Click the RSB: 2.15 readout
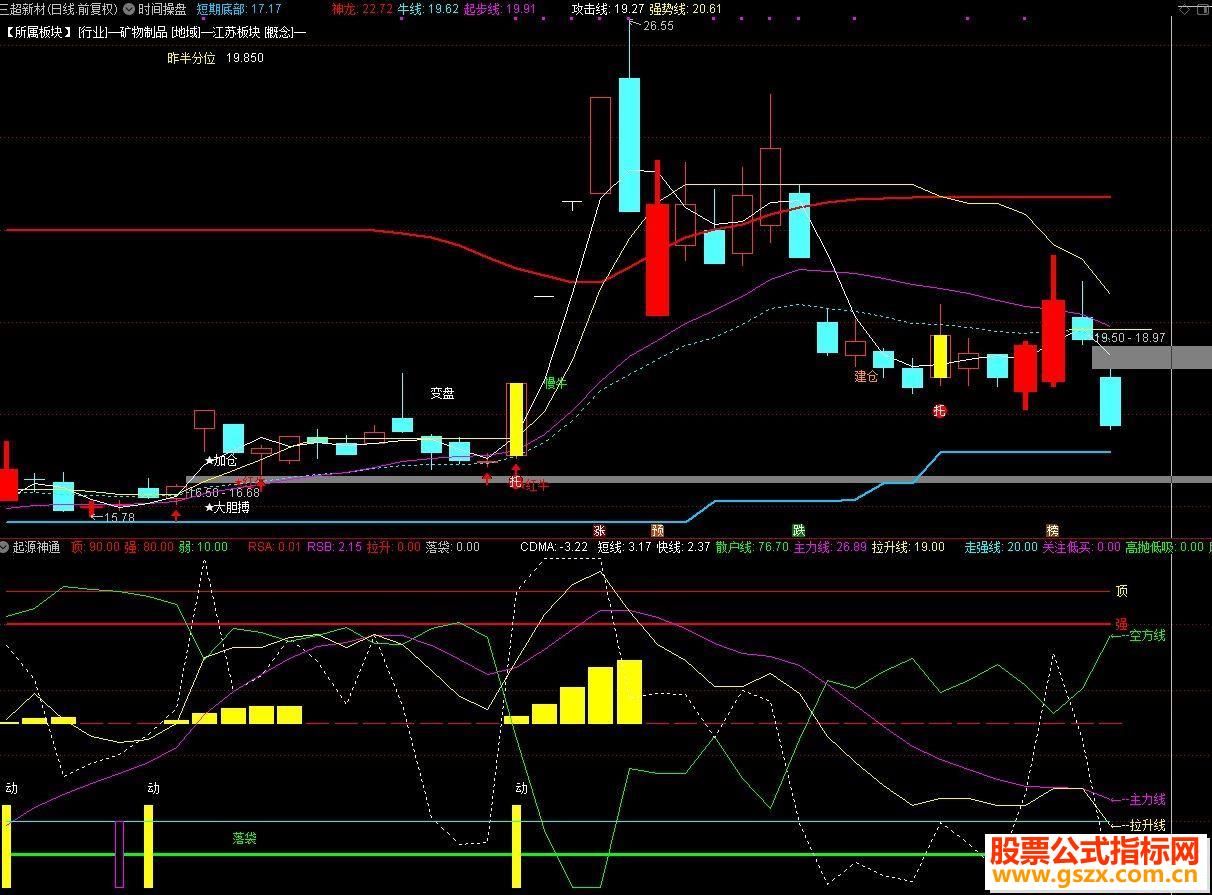Viewport: 1212px width, 895px height. tap(334, 547)
